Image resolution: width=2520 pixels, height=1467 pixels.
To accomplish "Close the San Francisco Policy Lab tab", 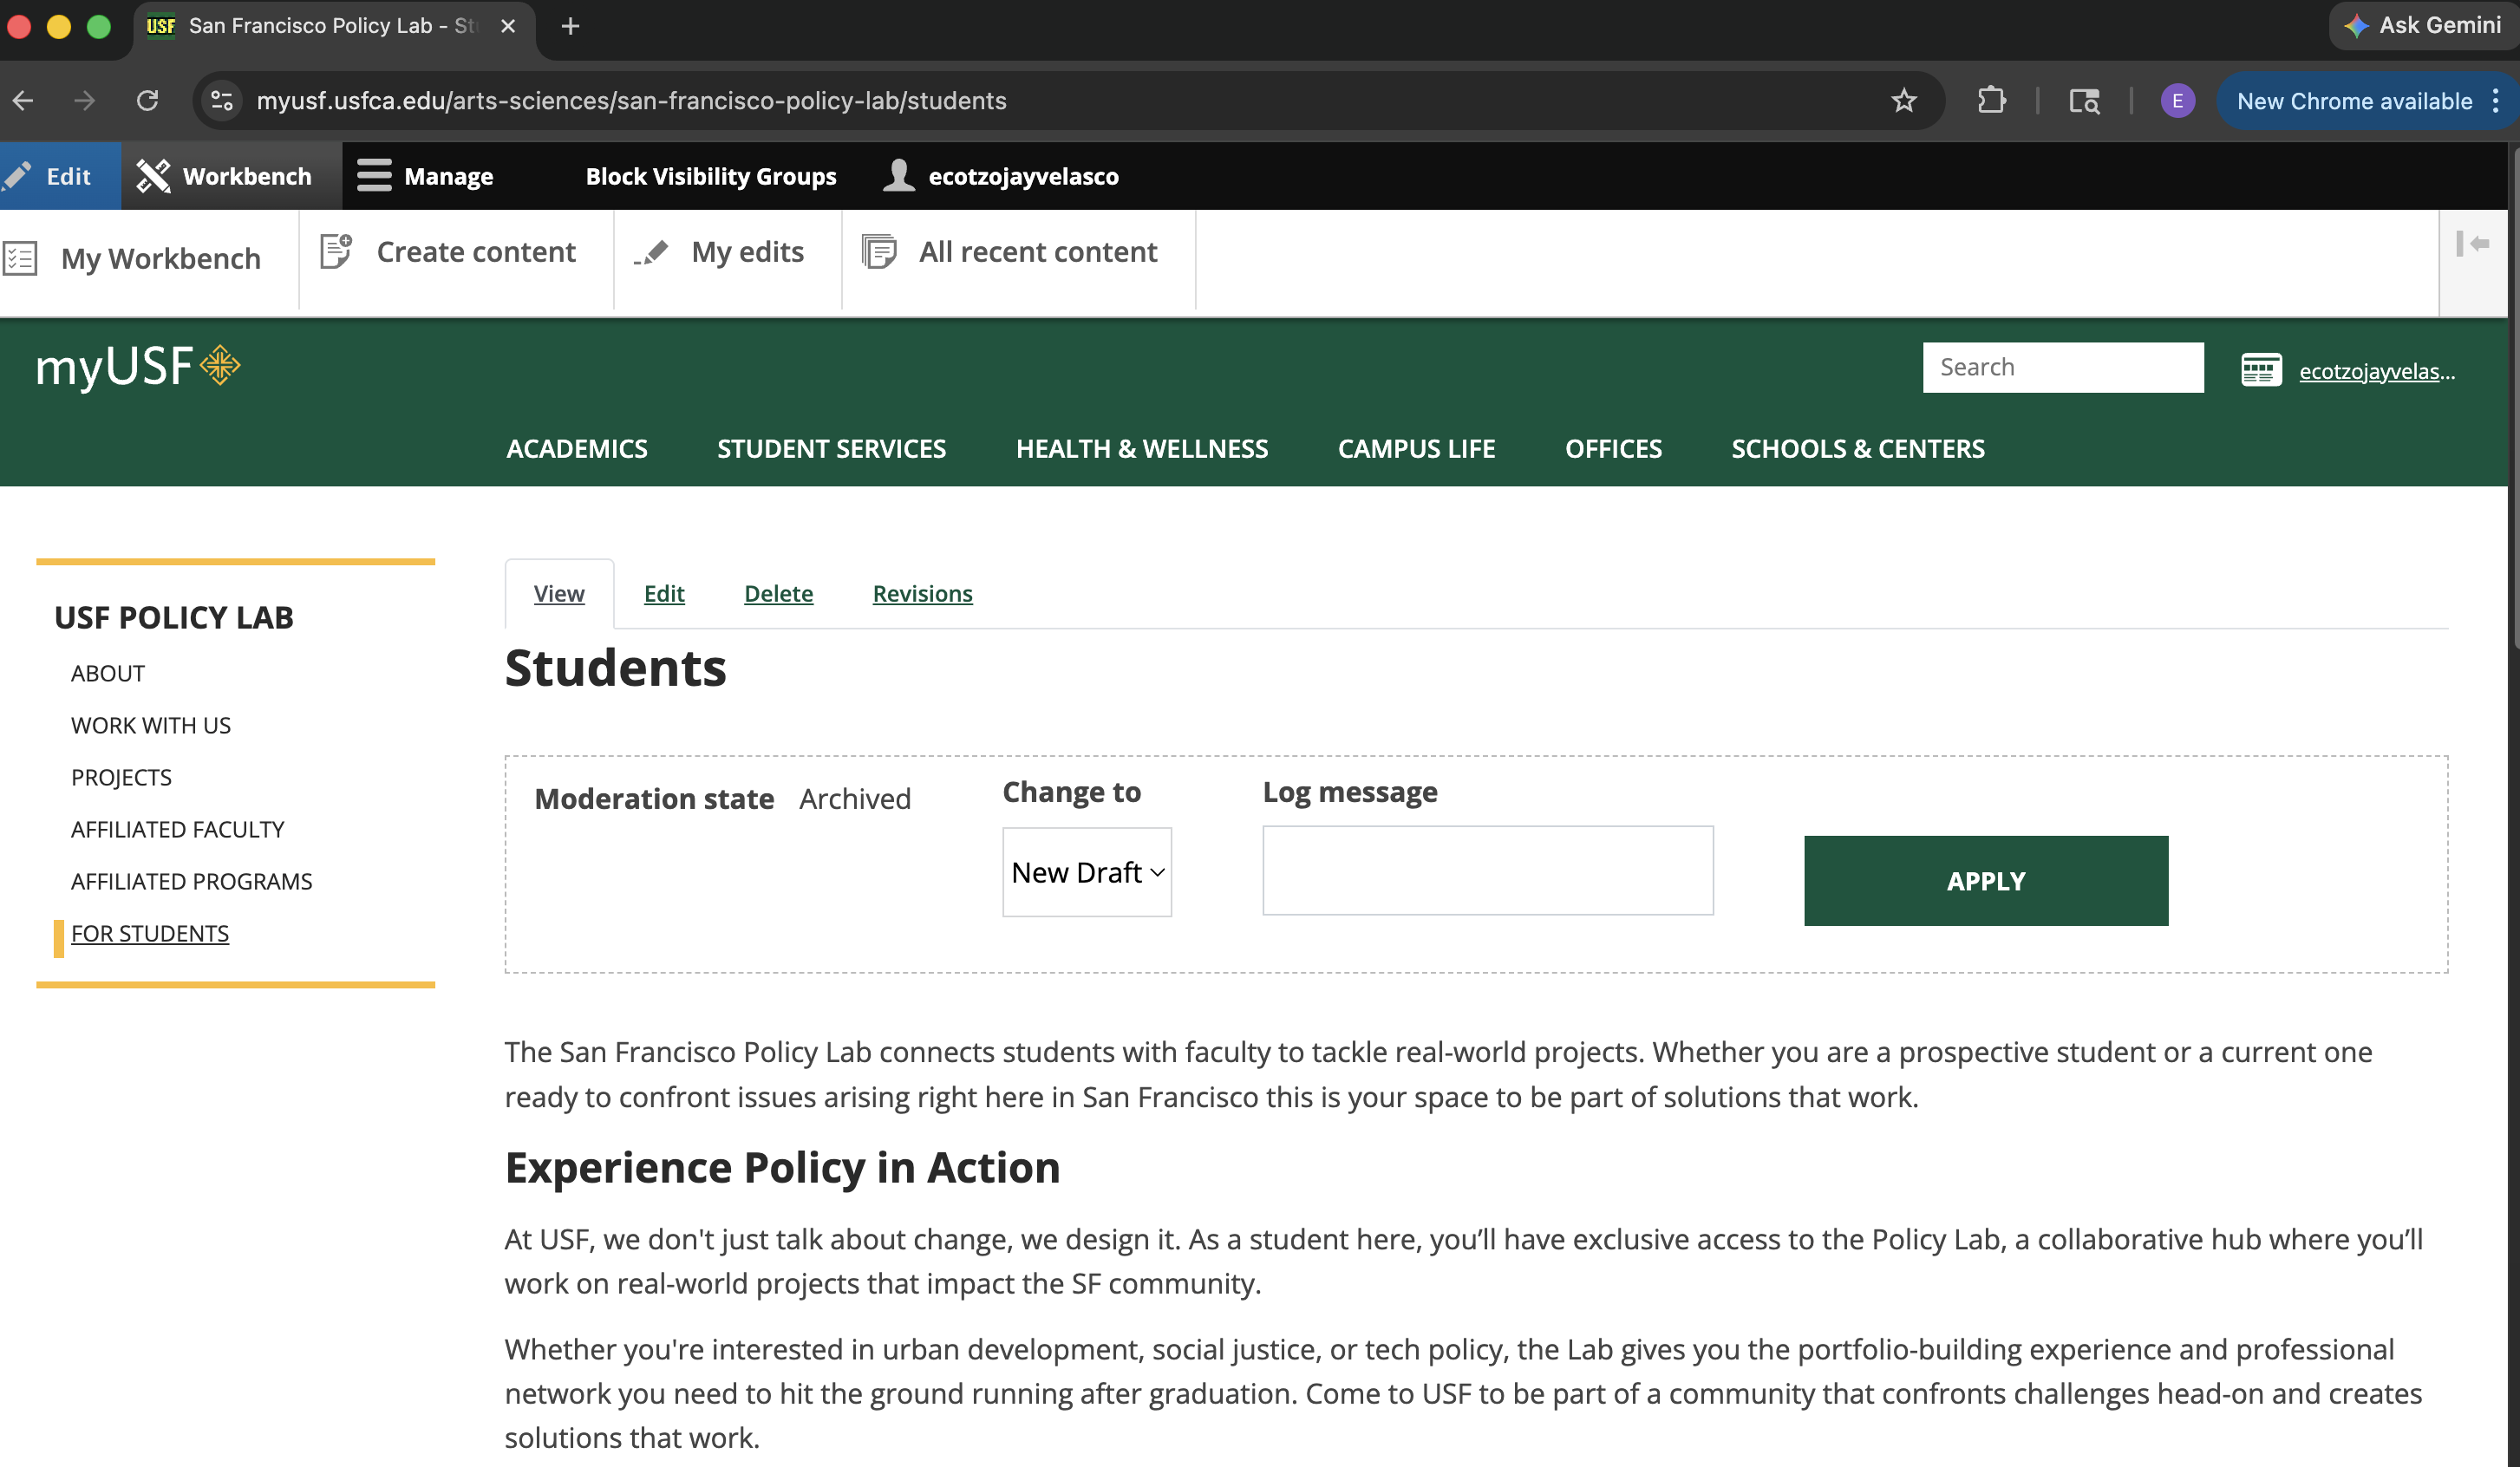I will point(508,26).
